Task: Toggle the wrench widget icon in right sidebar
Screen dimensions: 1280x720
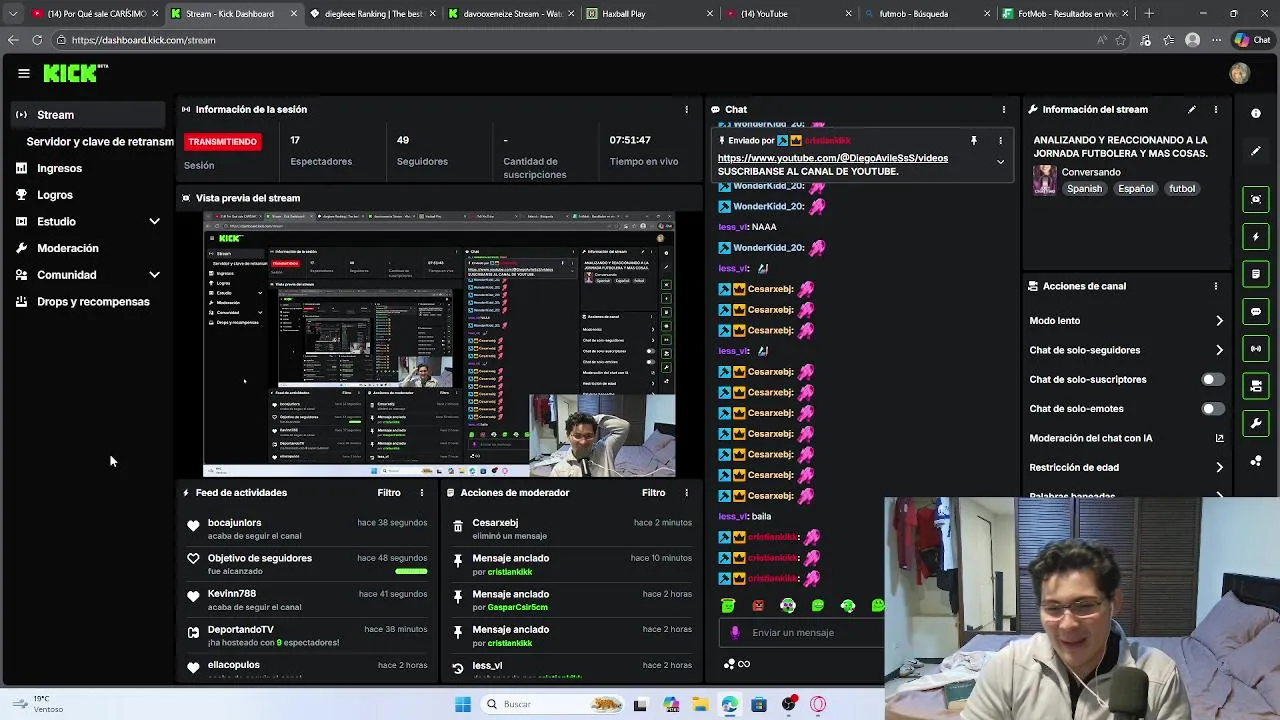Action: [x=1256, y=423]
